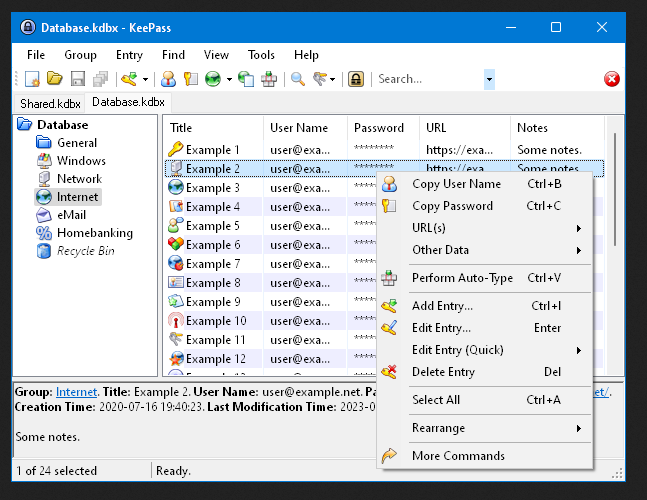Select the Network group
647x500 pixels.
click(x=79, y=179)
